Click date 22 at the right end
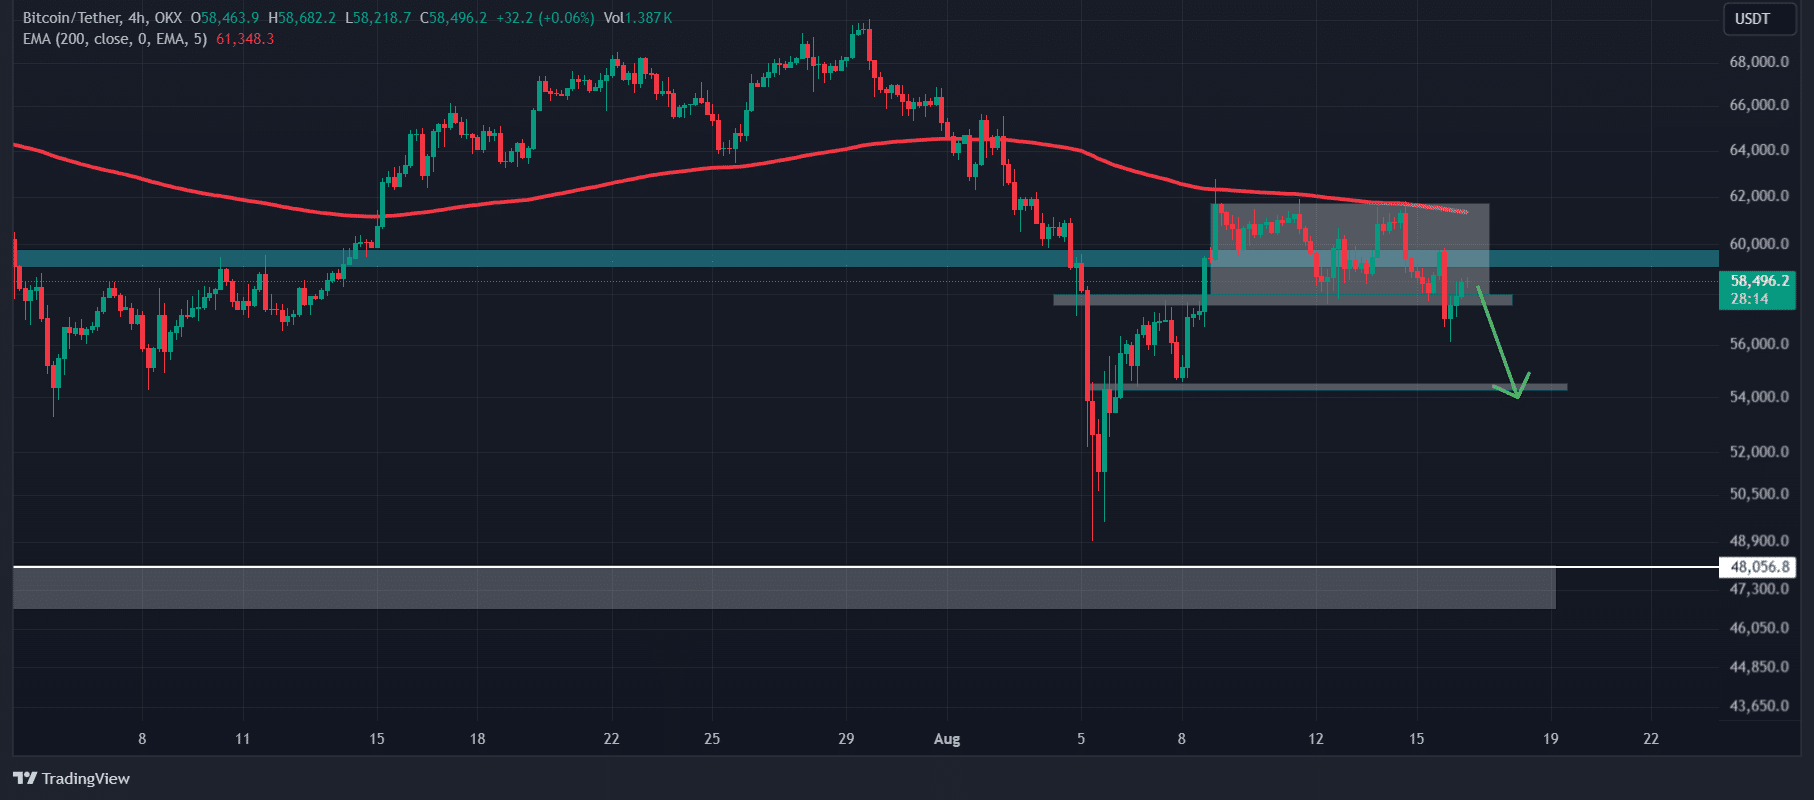This screenshot has height=800, width=1814. (x=1651, y=739)
